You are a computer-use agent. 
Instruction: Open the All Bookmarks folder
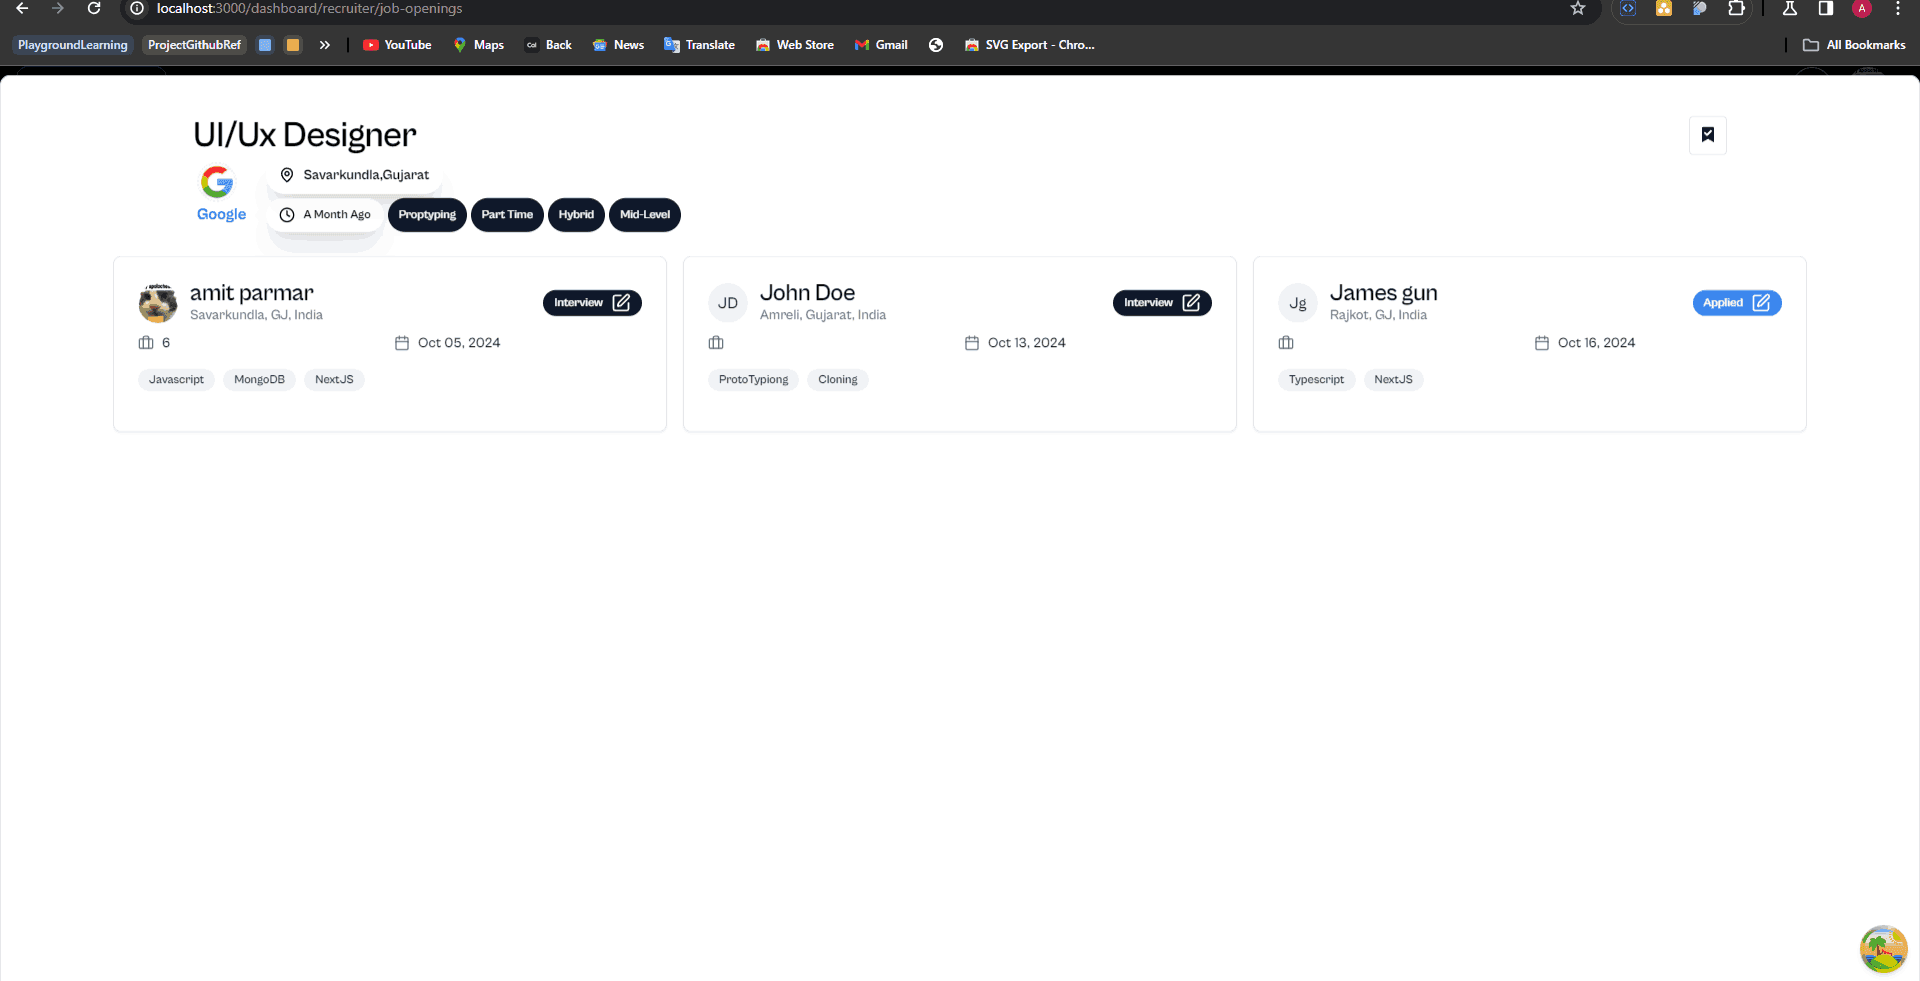coord(1855,45)
